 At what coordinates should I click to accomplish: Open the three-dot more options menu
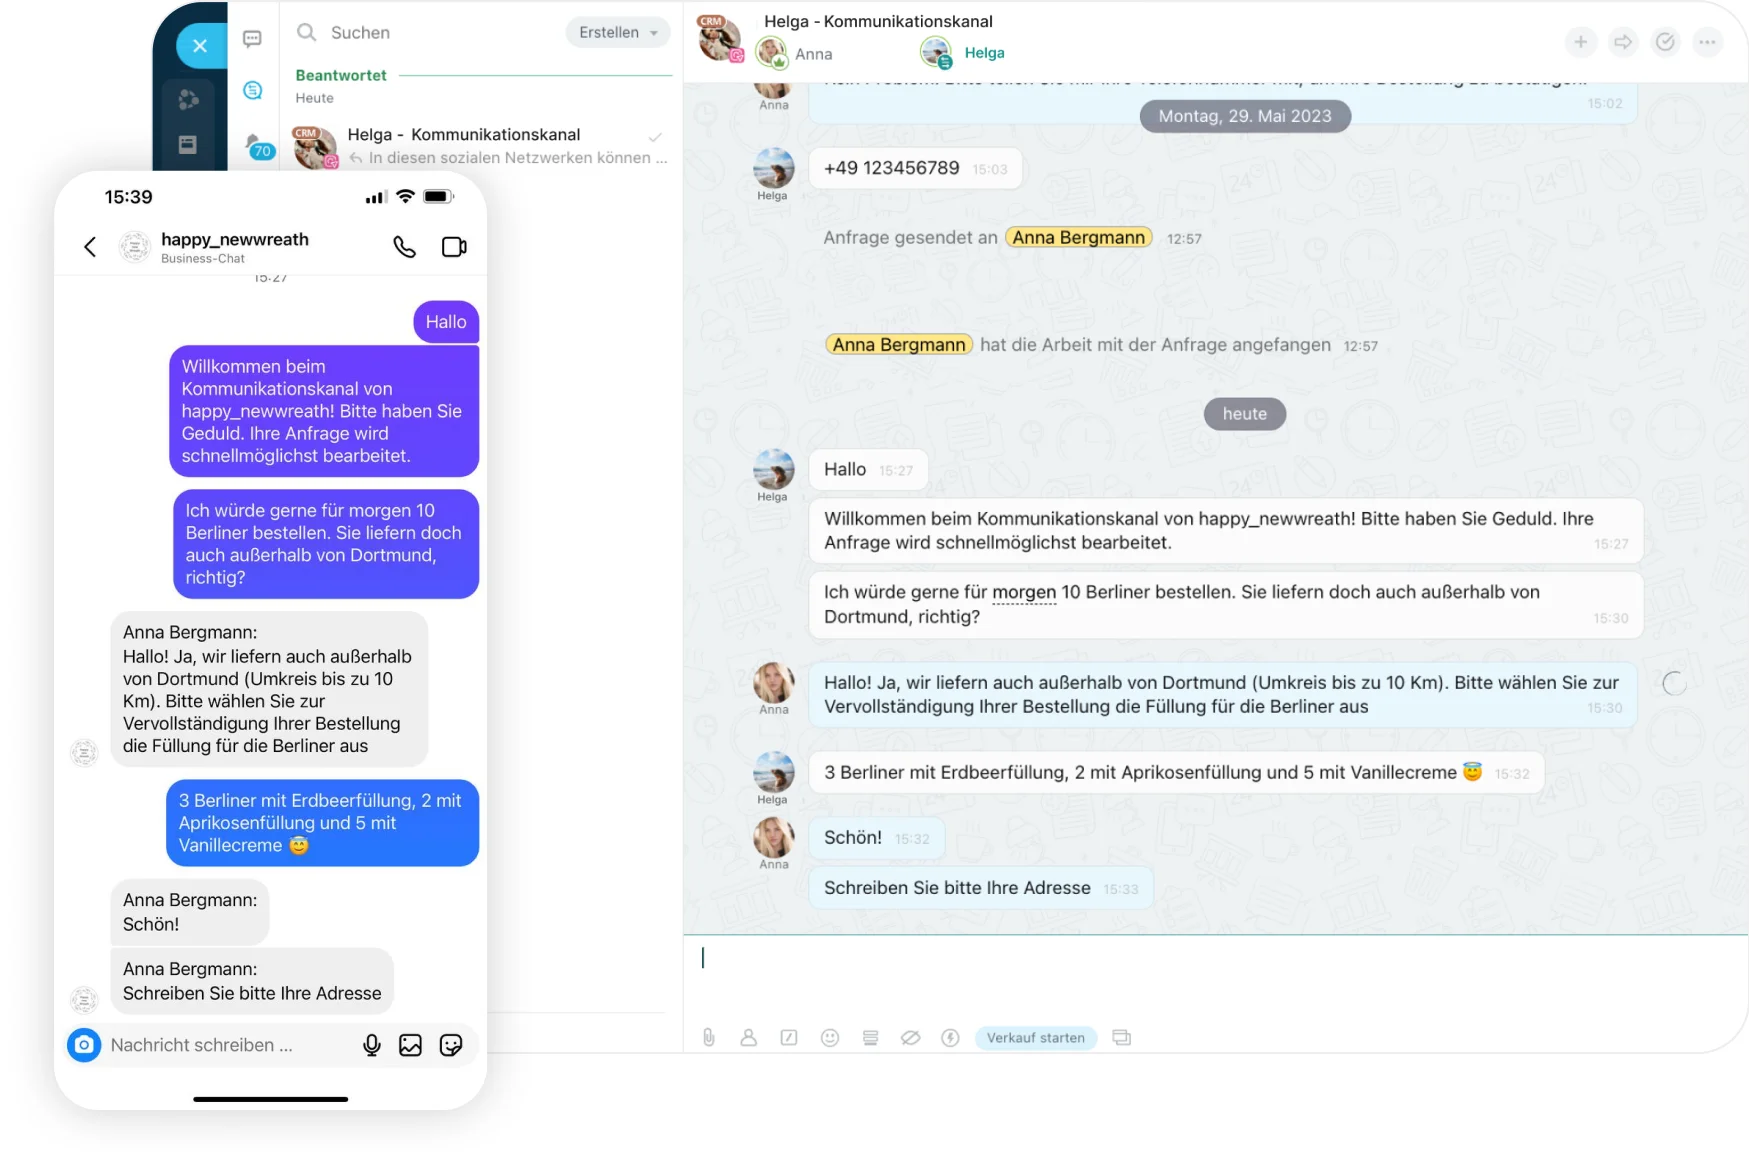(1707, 42)
